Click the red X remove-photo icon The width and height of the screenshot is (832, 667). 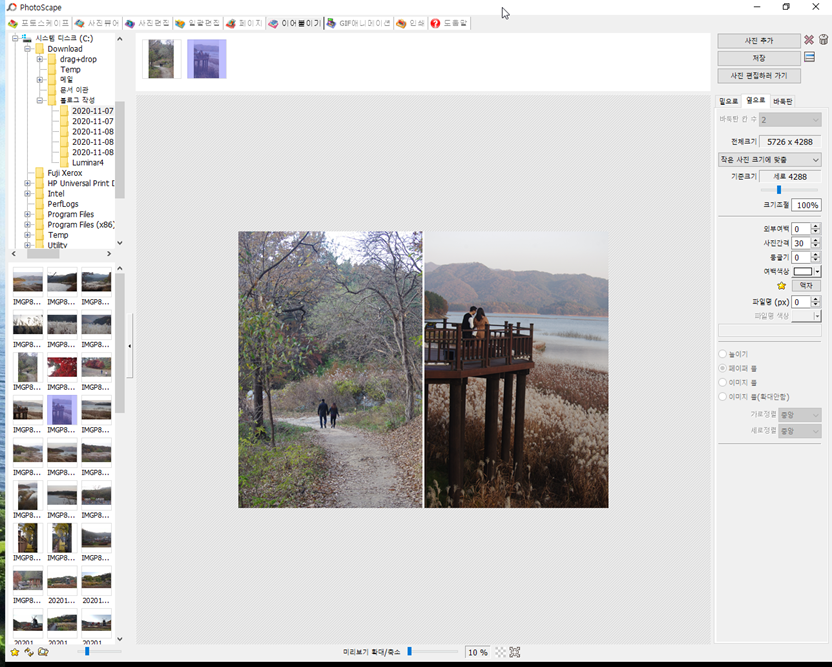809,40
